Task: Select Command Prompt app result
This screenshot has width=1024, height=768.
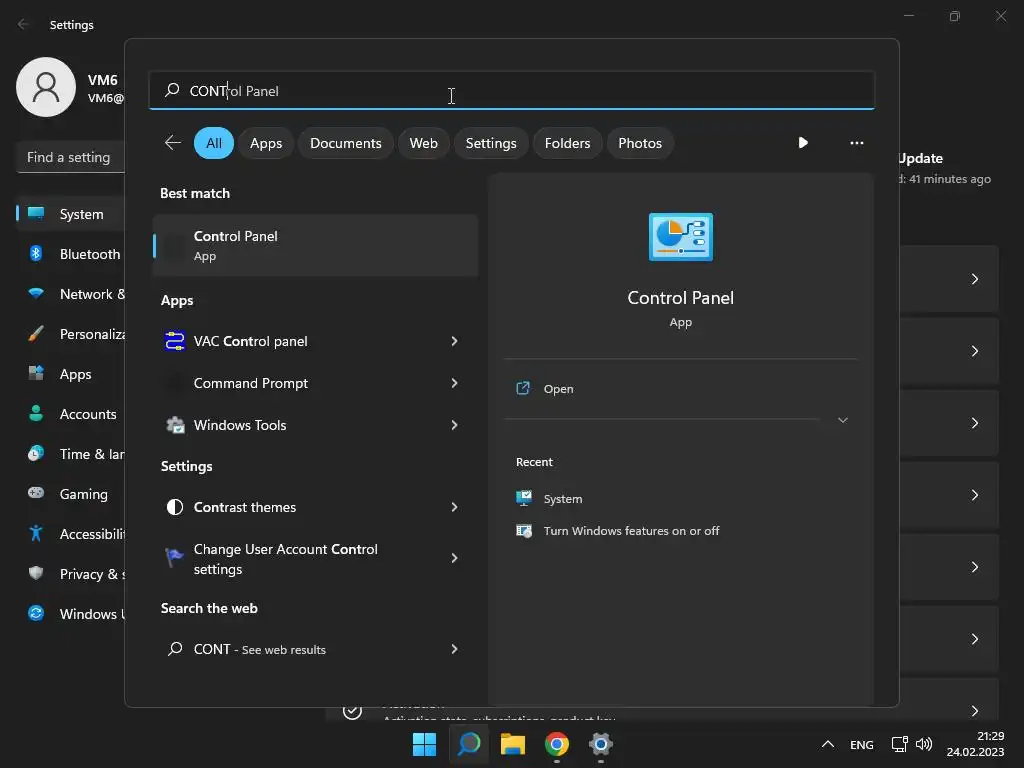Action: (x=315, y=383)
